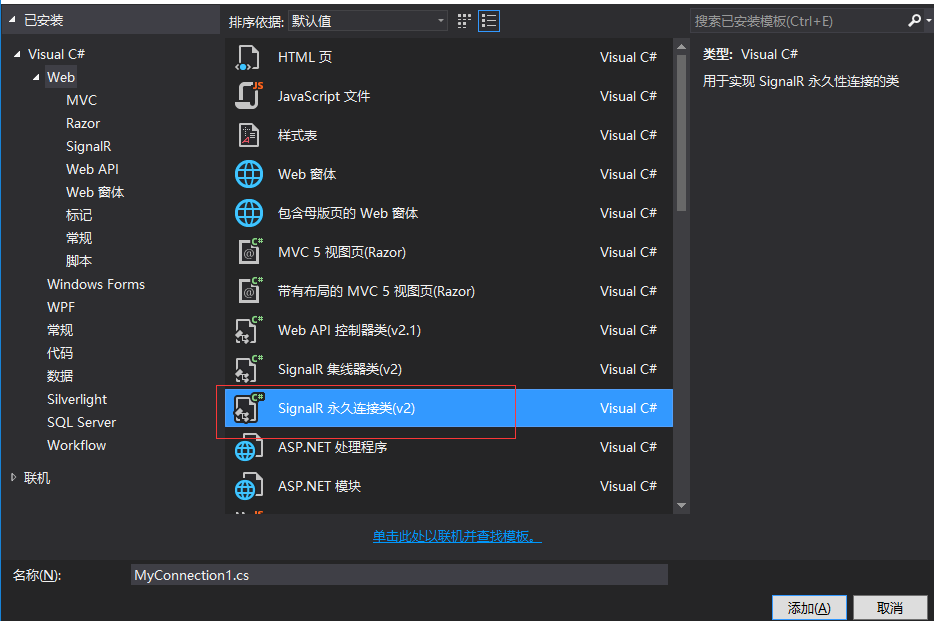
Task: Select SignalR 集线器类(v2) icon
Action: pyautogui.click(x=248, y=369)
